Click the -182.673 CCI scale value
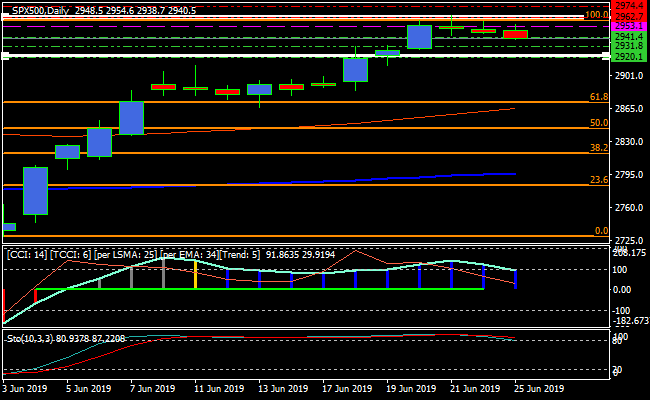 click(630, 321)
